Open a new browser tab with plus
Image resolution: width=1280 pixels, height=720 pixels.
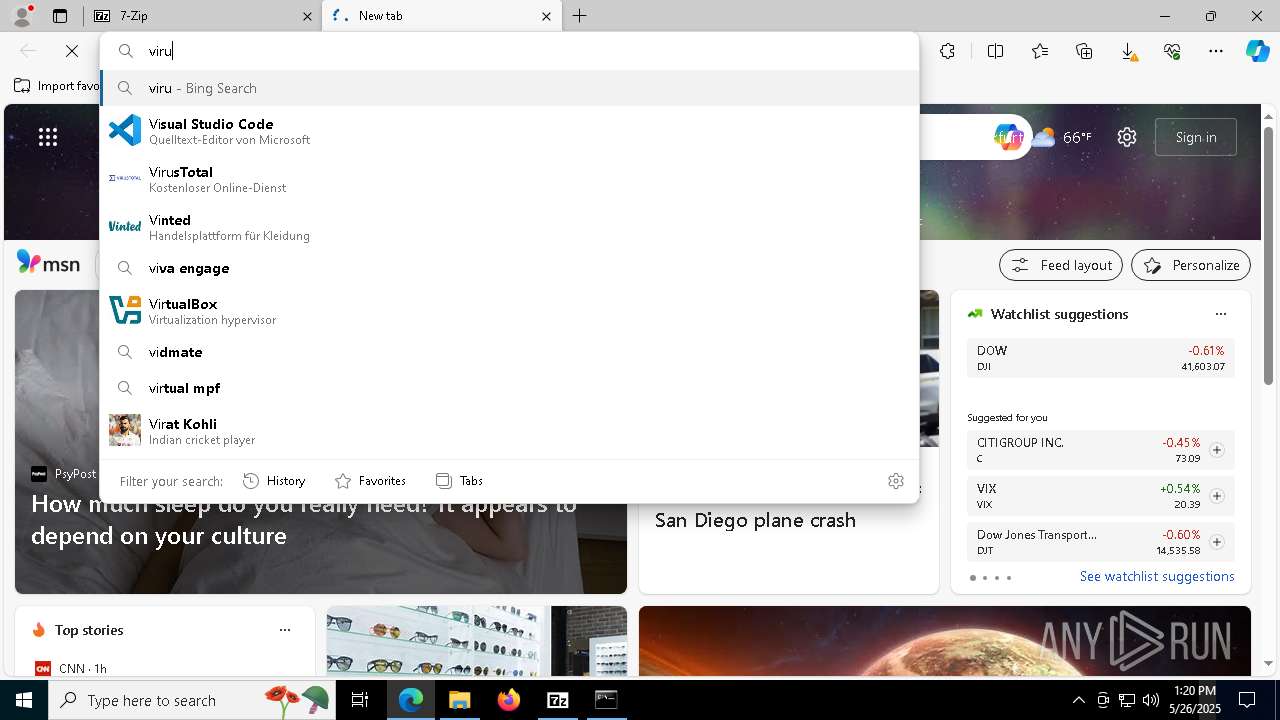[x=580, y=16]
